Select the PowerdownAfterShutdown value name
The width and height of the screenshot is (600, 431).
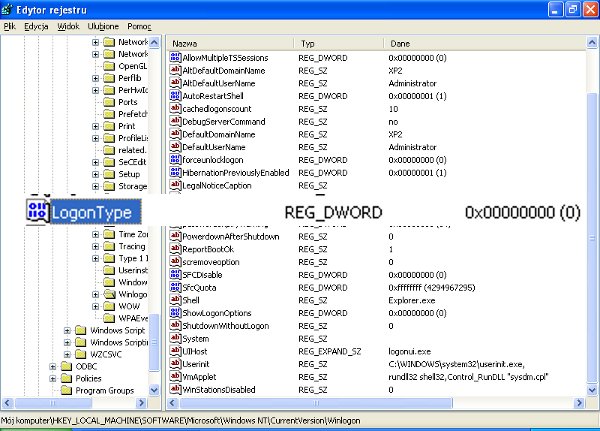(x=231, y=237)
